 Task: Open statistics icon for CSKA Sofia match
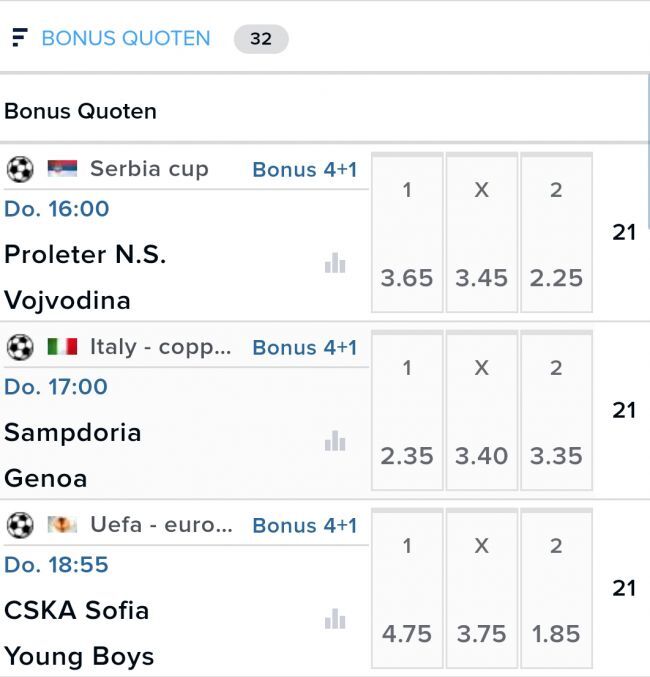[x=334, y=619]
